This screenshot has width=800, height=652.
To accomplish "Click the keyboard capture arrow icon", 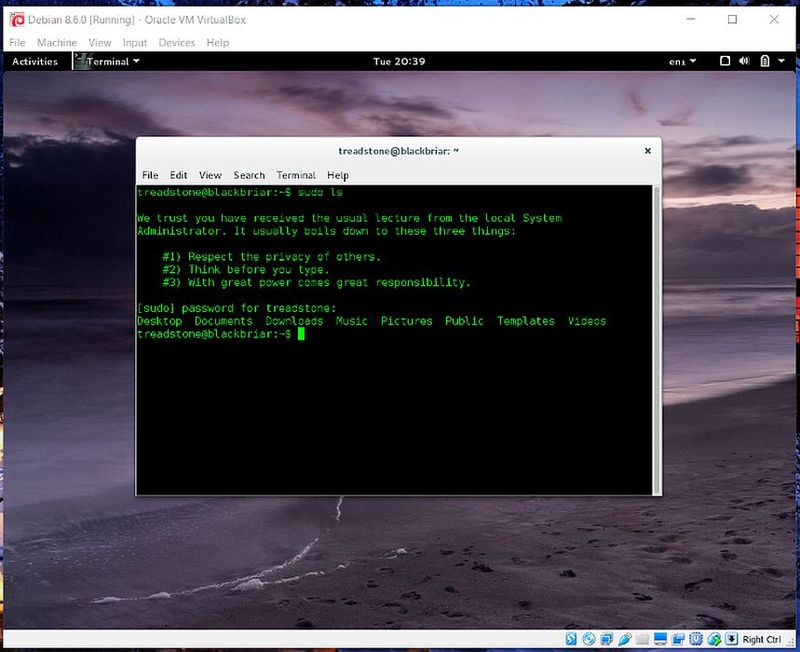I will pos(731,639).
